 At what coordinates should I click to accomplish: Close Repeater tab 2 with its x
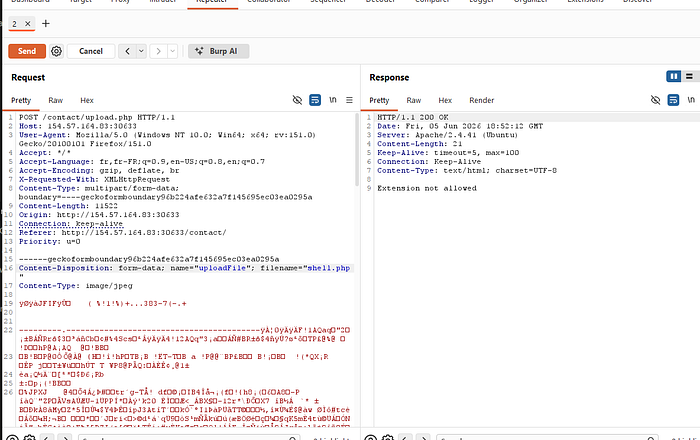click(28, 24)
